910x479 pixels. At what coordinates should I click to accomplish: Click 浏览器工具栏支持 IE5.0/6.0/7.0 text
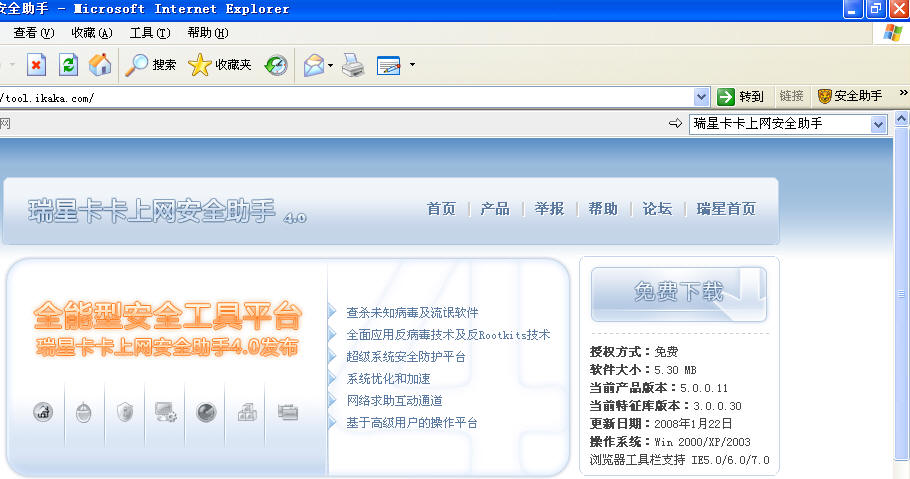point(679,460)
